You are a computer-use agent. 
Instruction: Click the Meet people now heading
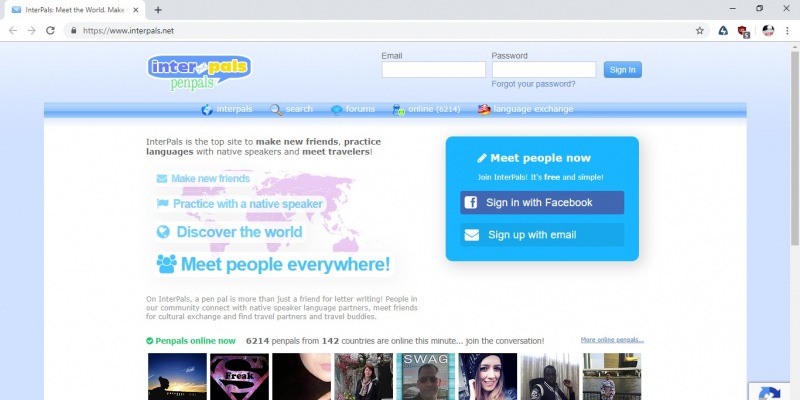(540, 158)
